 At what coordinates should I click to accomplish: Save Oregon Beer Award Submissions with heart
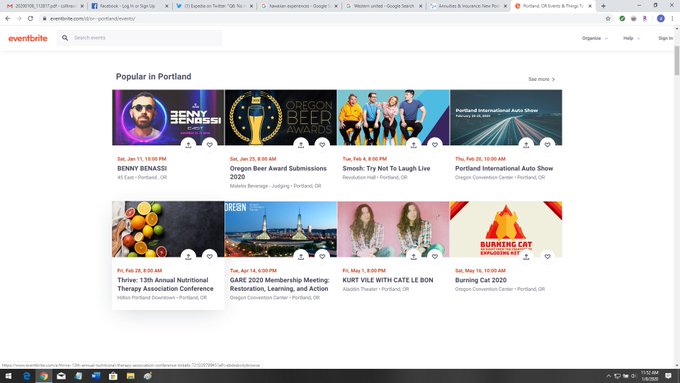[322, 145]
